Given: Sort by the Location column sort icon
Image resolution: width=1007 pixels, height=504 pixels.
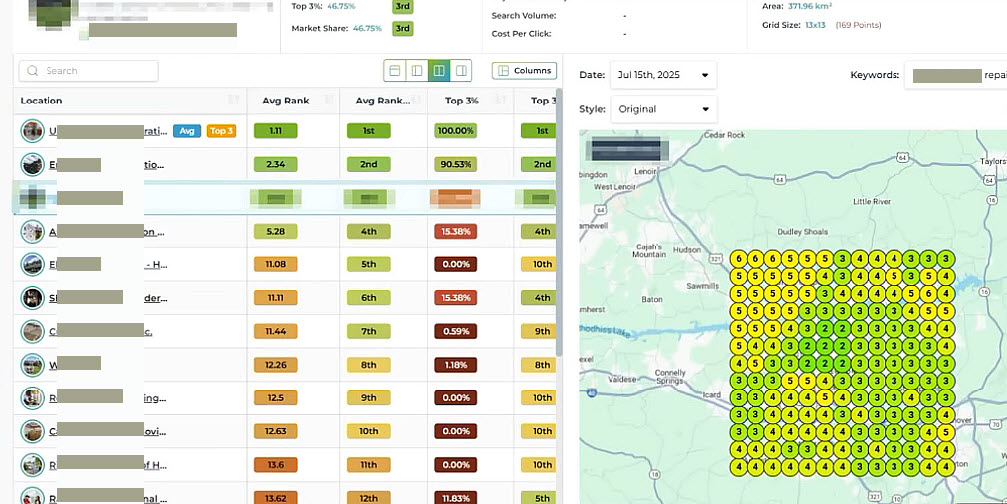Looking at the screenshot, I should [234, 100].
